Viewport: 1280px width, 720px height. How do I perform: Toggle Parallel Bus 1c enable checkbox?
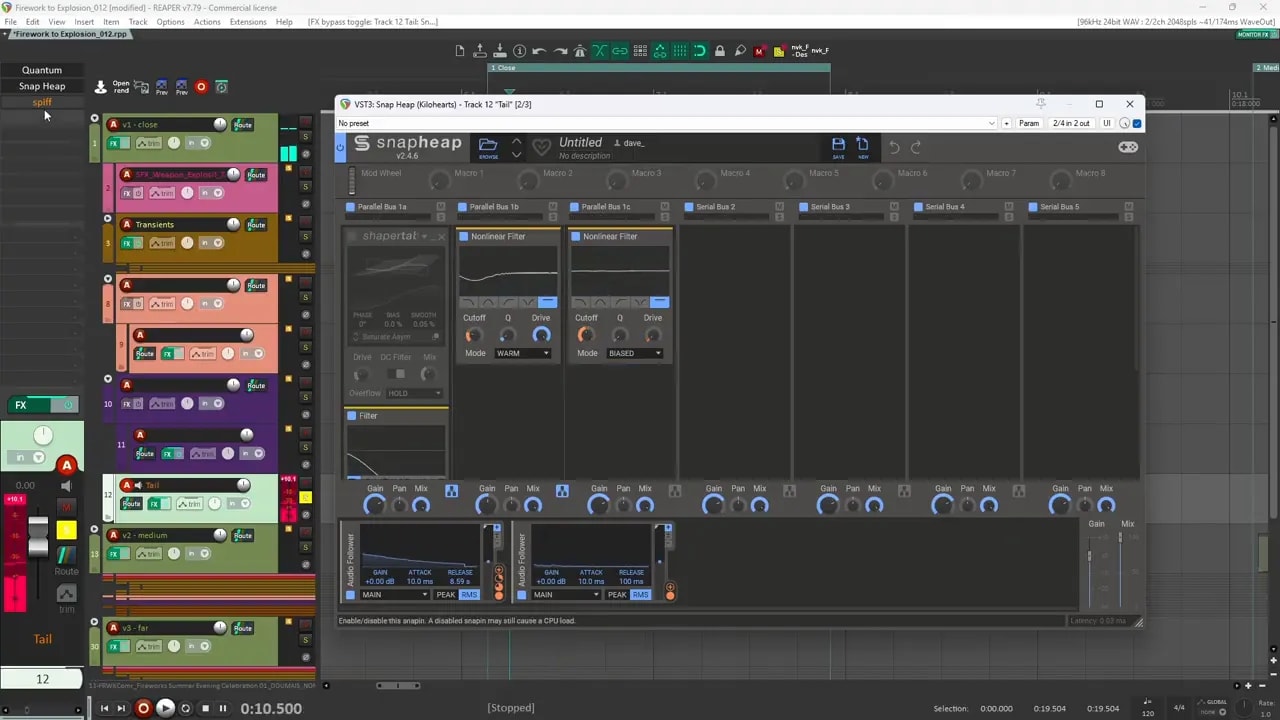tap(576, 207)
